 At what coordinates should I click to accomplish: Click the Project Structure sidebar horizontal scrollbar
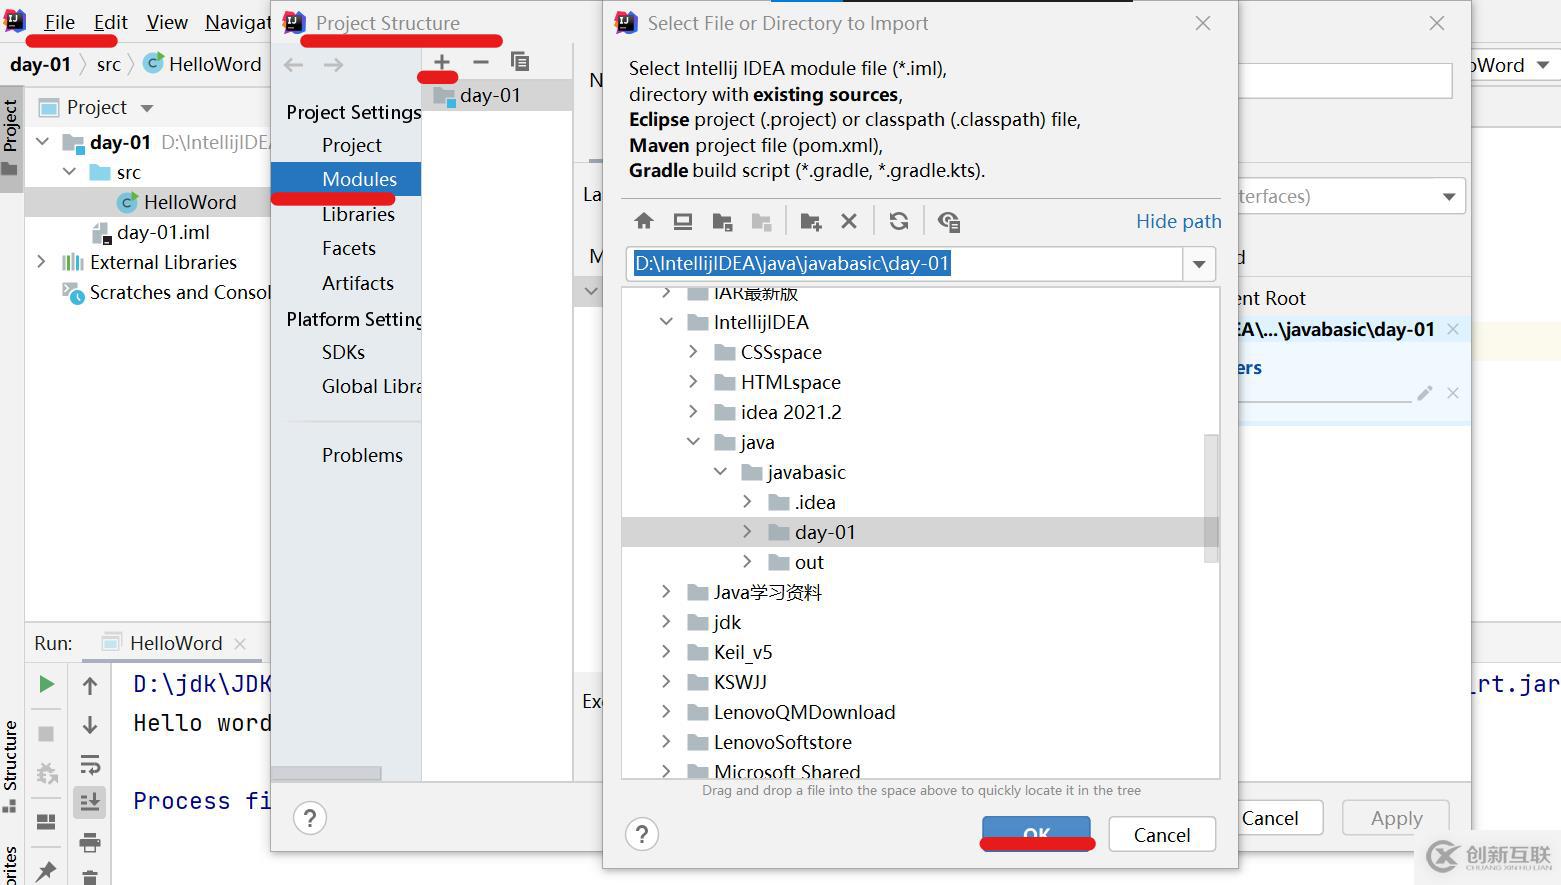pos(327,773)
